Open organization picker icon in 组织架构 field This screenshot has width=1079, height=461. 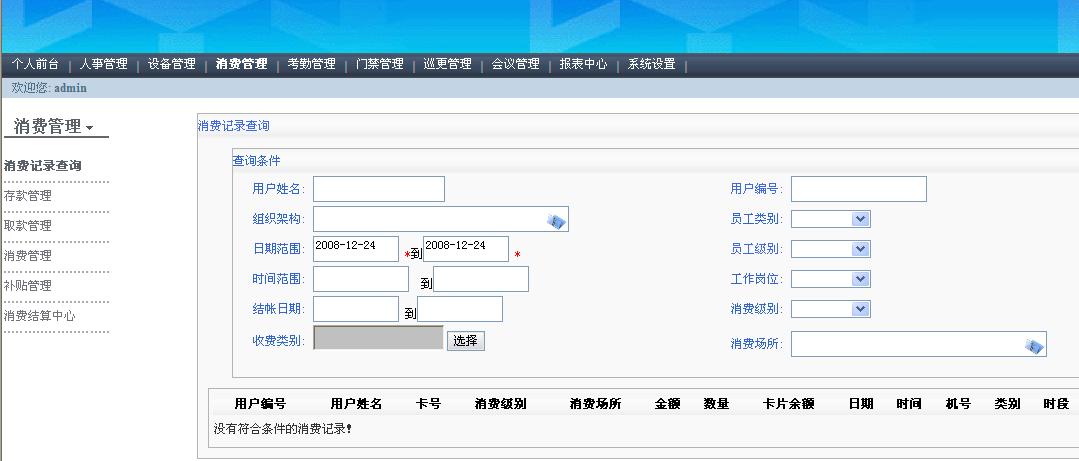(x=556, y=221)
